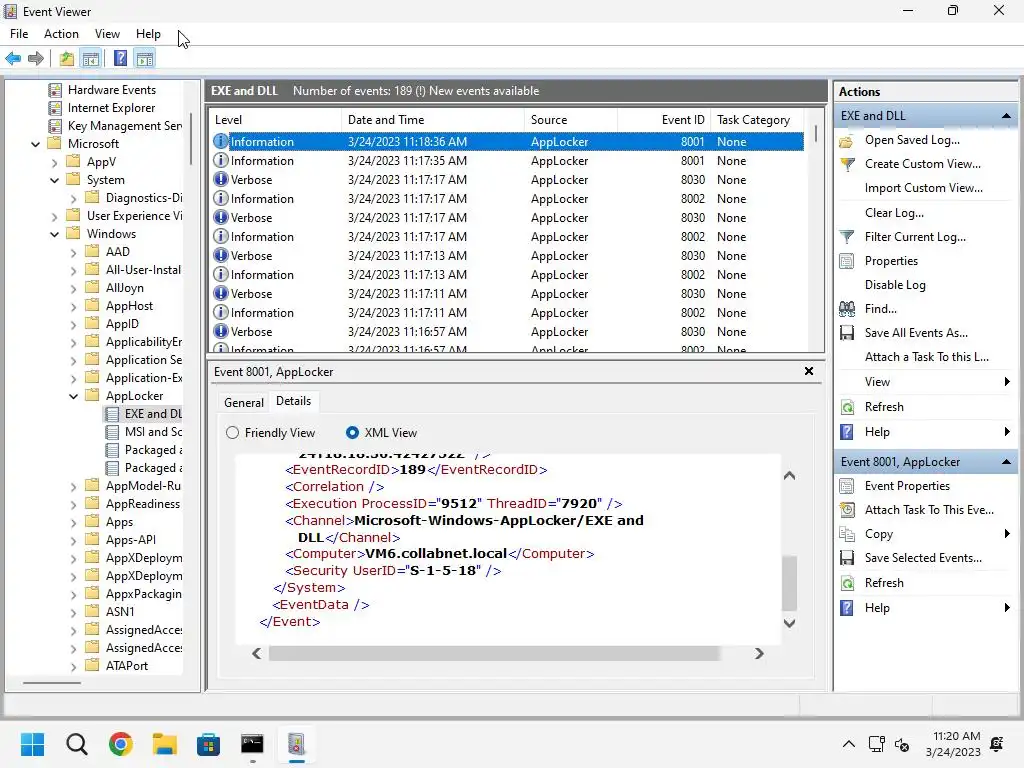Open Chrome from the taskbar

coord(120,744)
